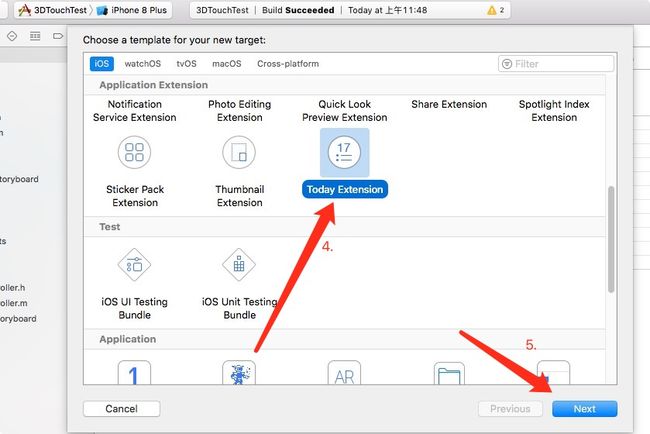650x434 pixels.
Task: Open the 3DTouchTest scheme selector
Action: click(x=53, y=10)
